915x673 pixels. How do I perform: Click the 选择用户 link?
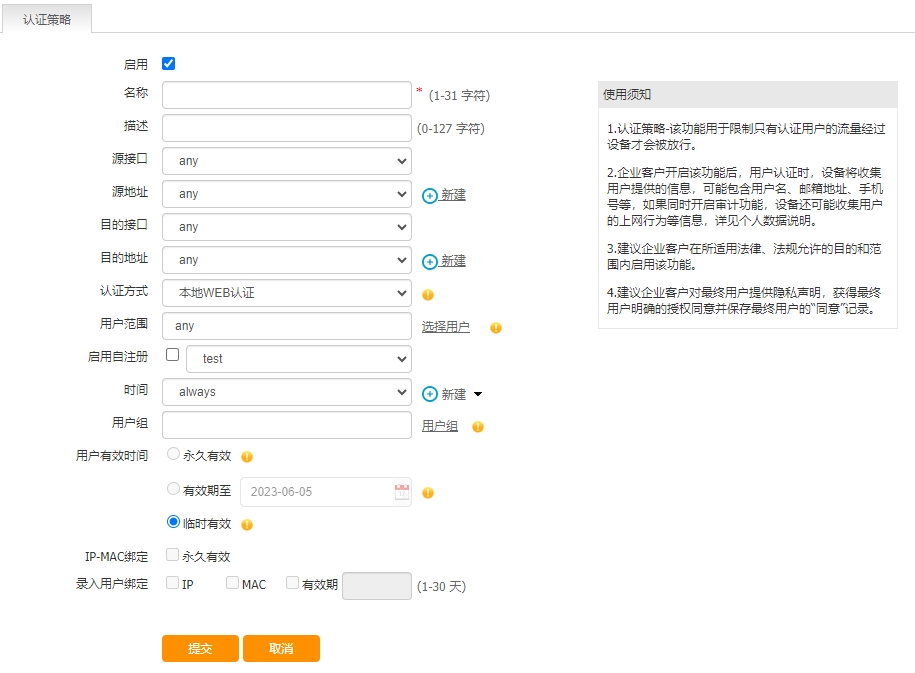448,327
